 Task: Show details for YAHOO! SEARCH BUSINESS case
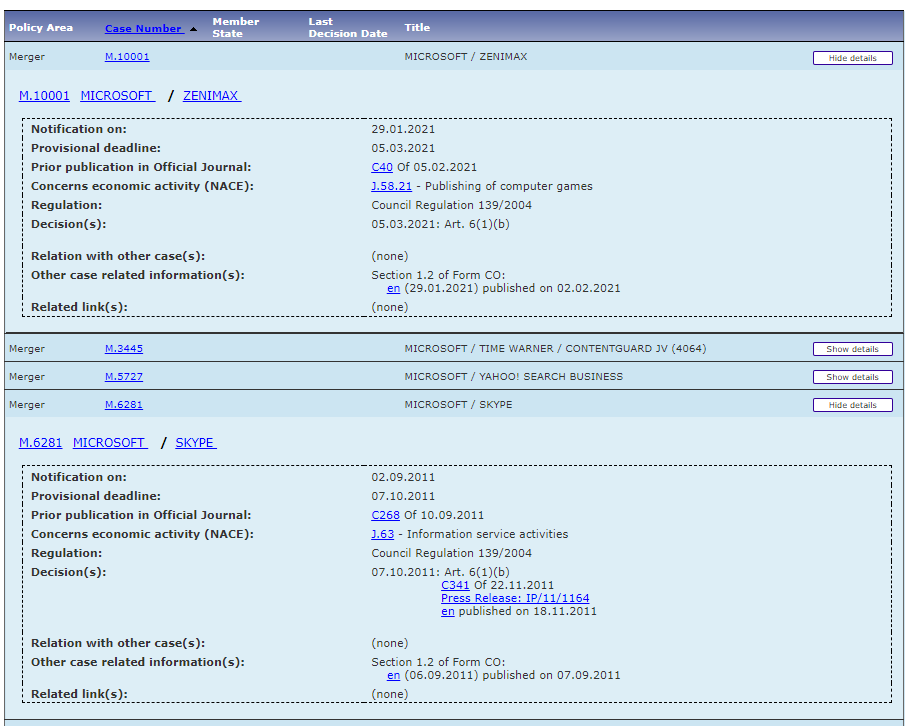click(x=852, y=377)
